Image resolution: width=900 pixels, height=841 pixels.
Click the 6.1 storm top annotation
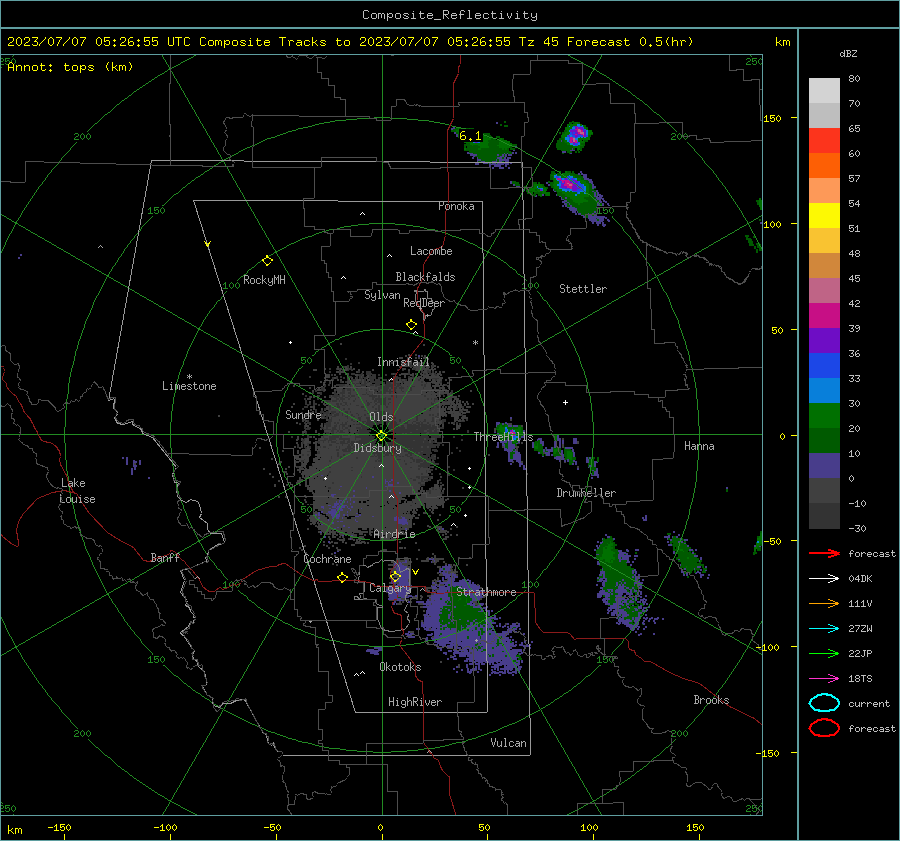pyautogui.click(x=470, y=136)
